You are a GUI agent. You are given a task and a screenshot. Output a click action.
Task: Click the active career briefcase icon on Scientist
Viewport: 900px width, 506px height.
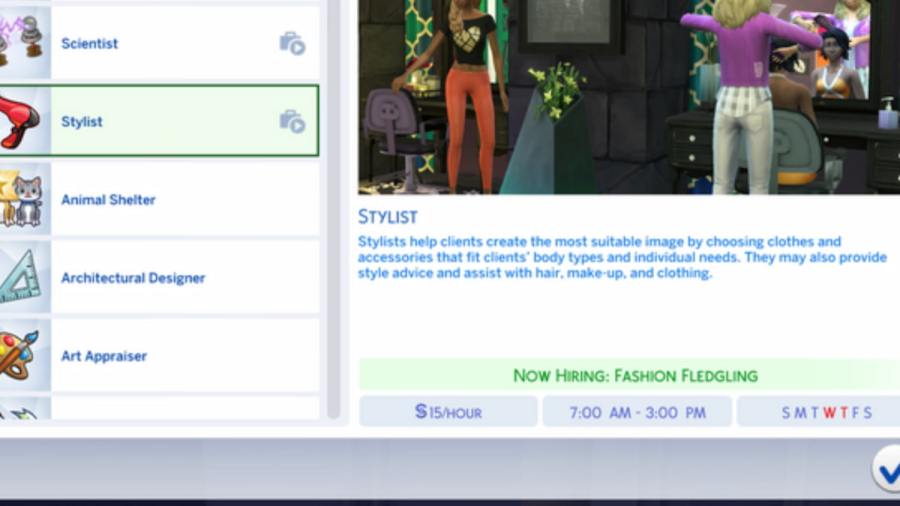coord(292,44)
